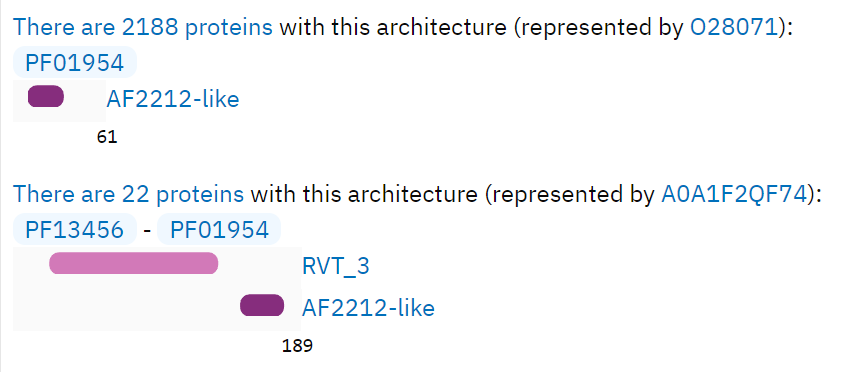
Task: Click the 'with this architecture' text in second entry
Action: (x=364, y=194)
